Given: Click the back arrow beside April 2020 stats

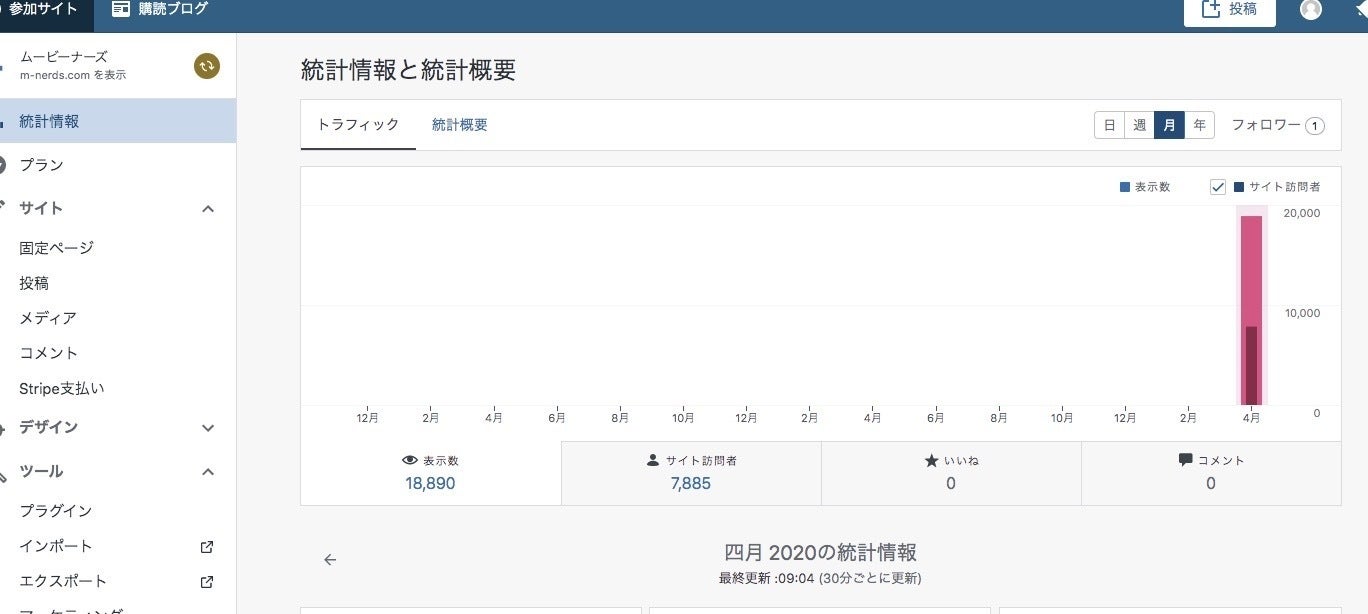Looking at the screenshot, I should [x=330, y=560].
